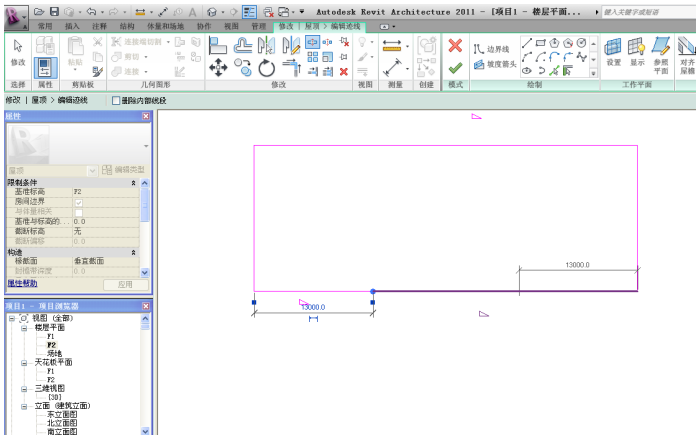The height and width of the screenshot is (440, 699).
Task: Click the 属性帮助 link
Action: (x=23, y=283)
